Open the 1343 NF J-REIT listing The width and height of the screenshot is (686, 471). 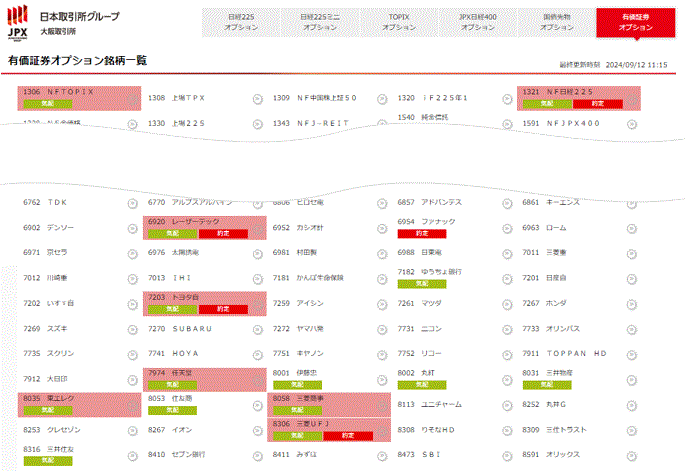pos(311,124)
